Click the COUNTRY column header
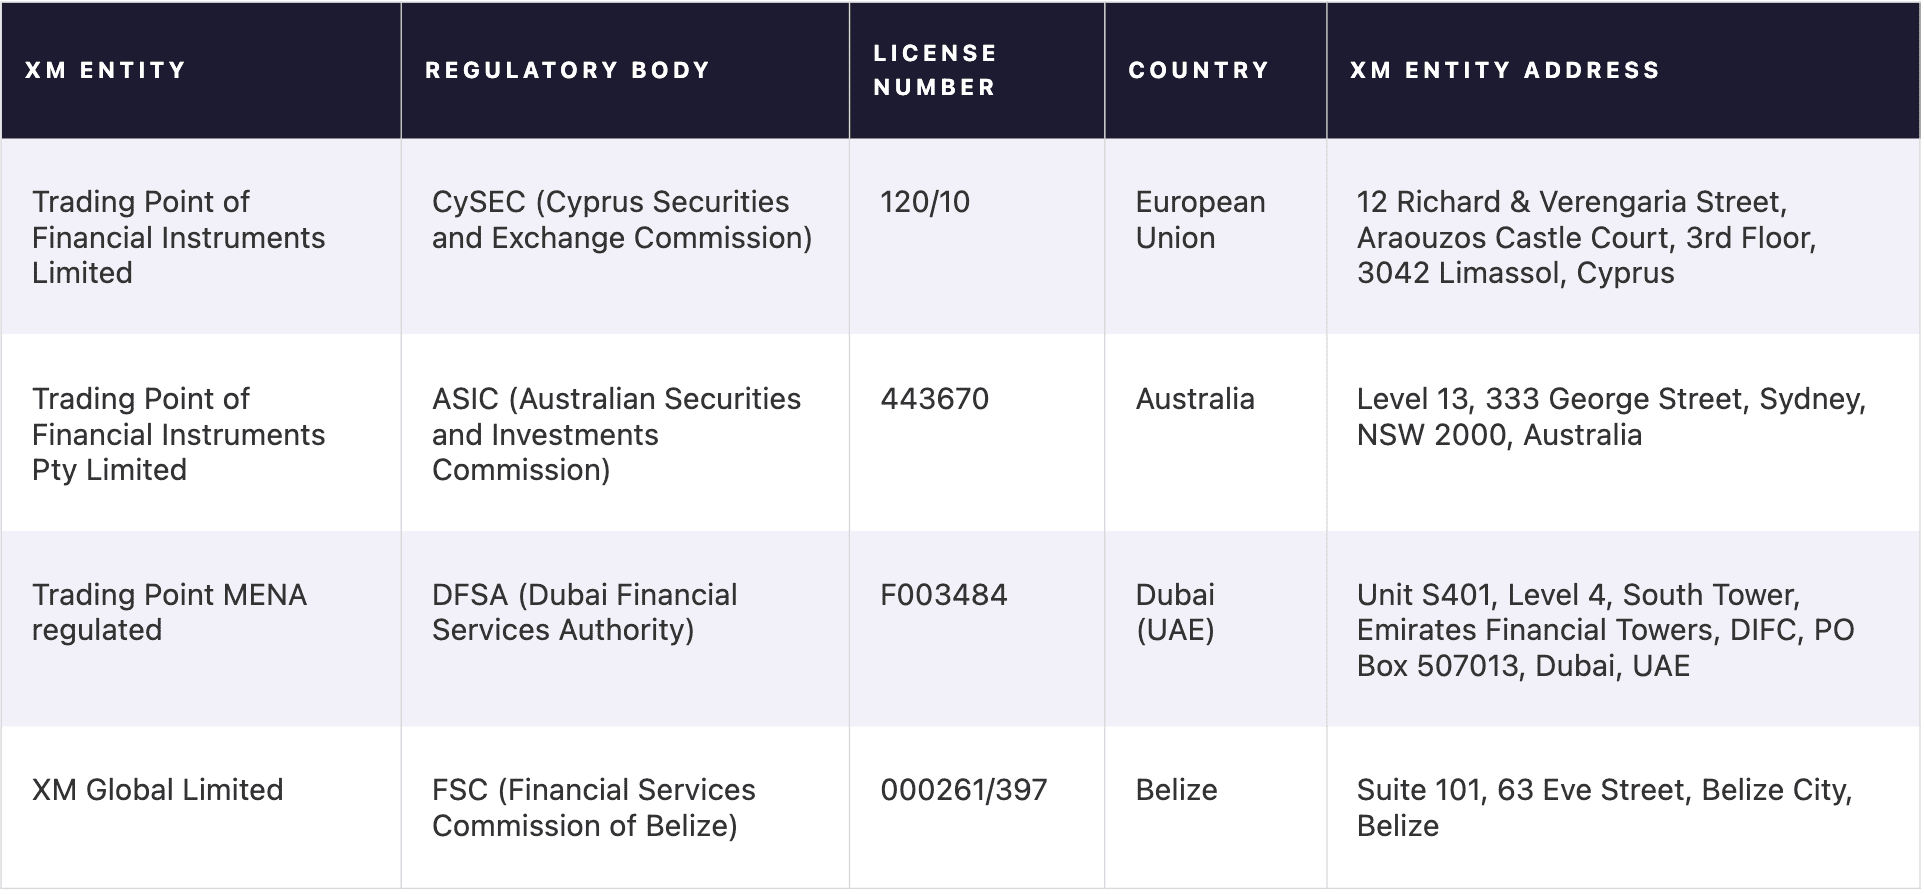1924x894 pixels. coord(1199,70)
